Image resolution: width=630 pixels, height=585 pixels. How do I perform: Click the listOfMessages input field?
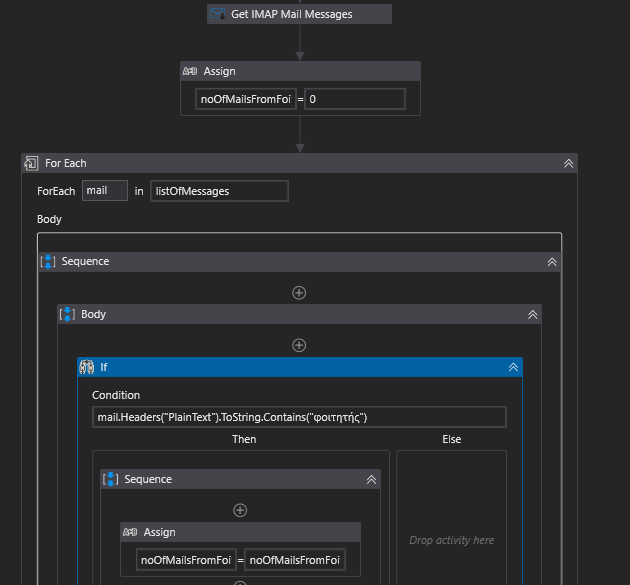coord(219,191)
